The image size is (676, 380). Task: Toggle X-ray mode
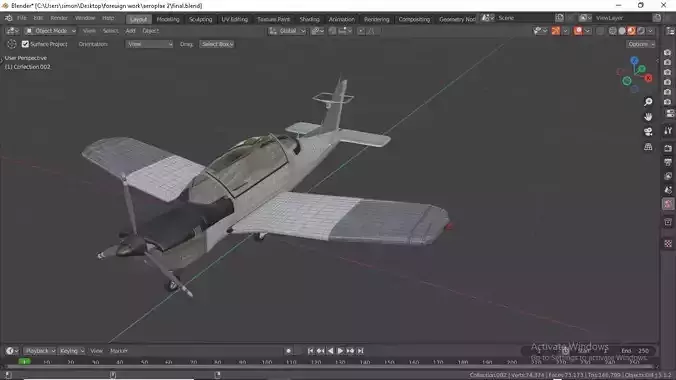click(600, 31)
